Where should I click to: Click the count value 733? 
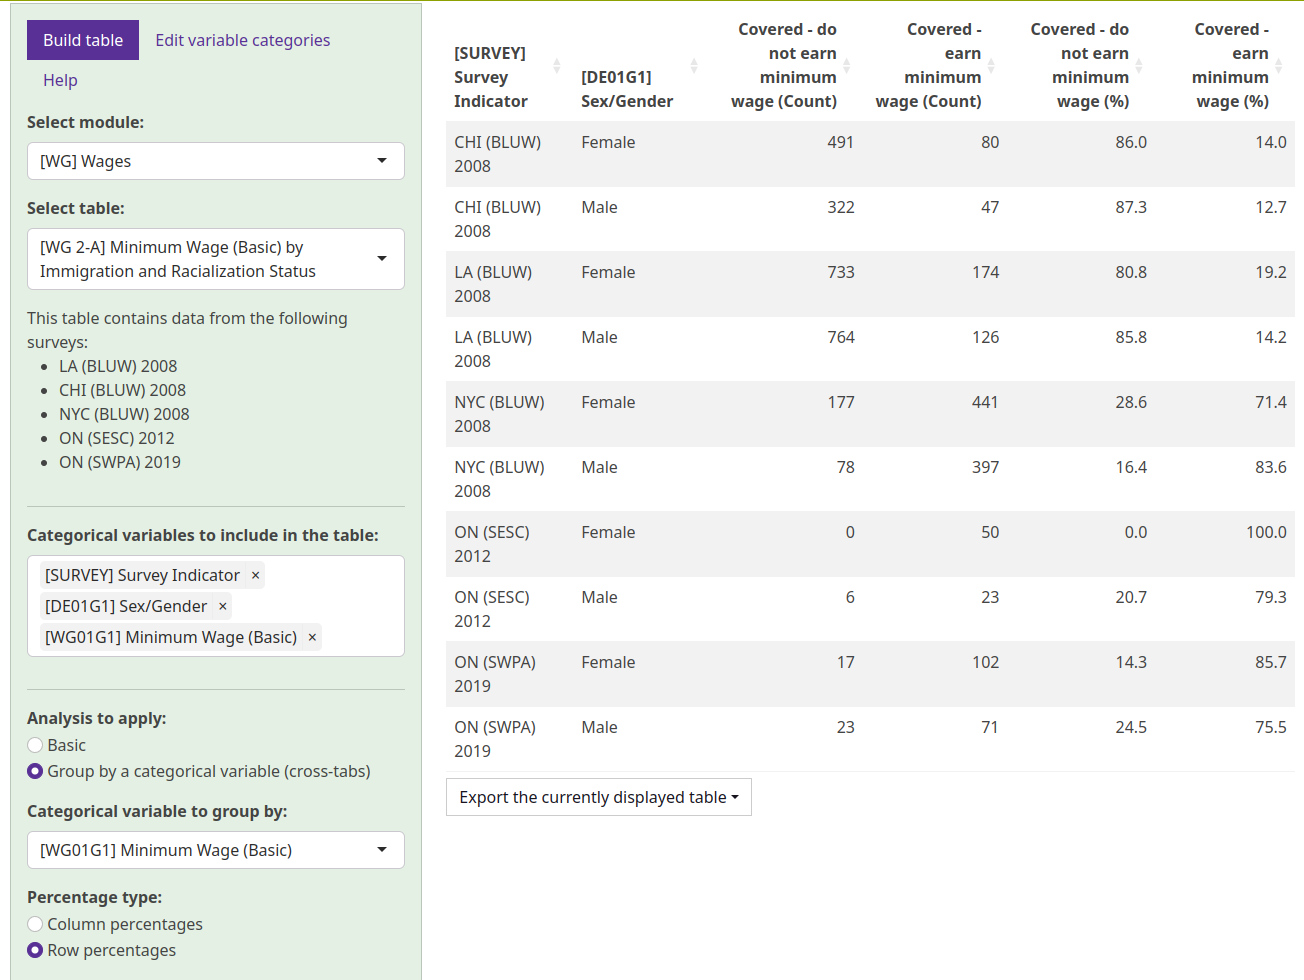840,272
